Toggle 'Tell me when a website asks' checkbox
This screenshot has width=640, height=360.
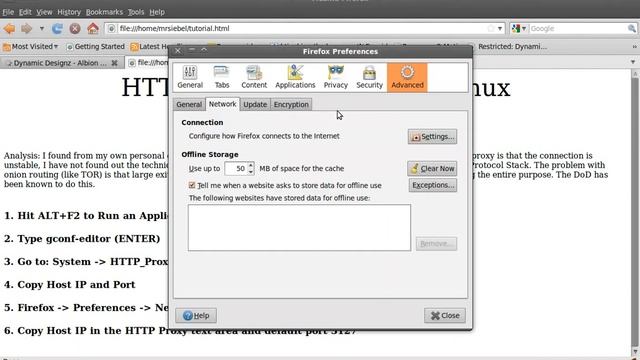coord(192,185)
